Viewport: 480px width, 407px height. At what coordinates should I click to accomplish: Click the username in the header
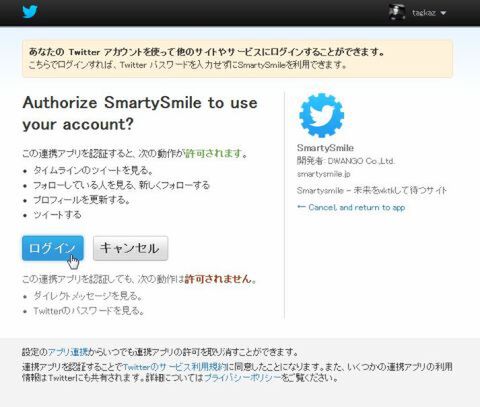click(424, 13)
